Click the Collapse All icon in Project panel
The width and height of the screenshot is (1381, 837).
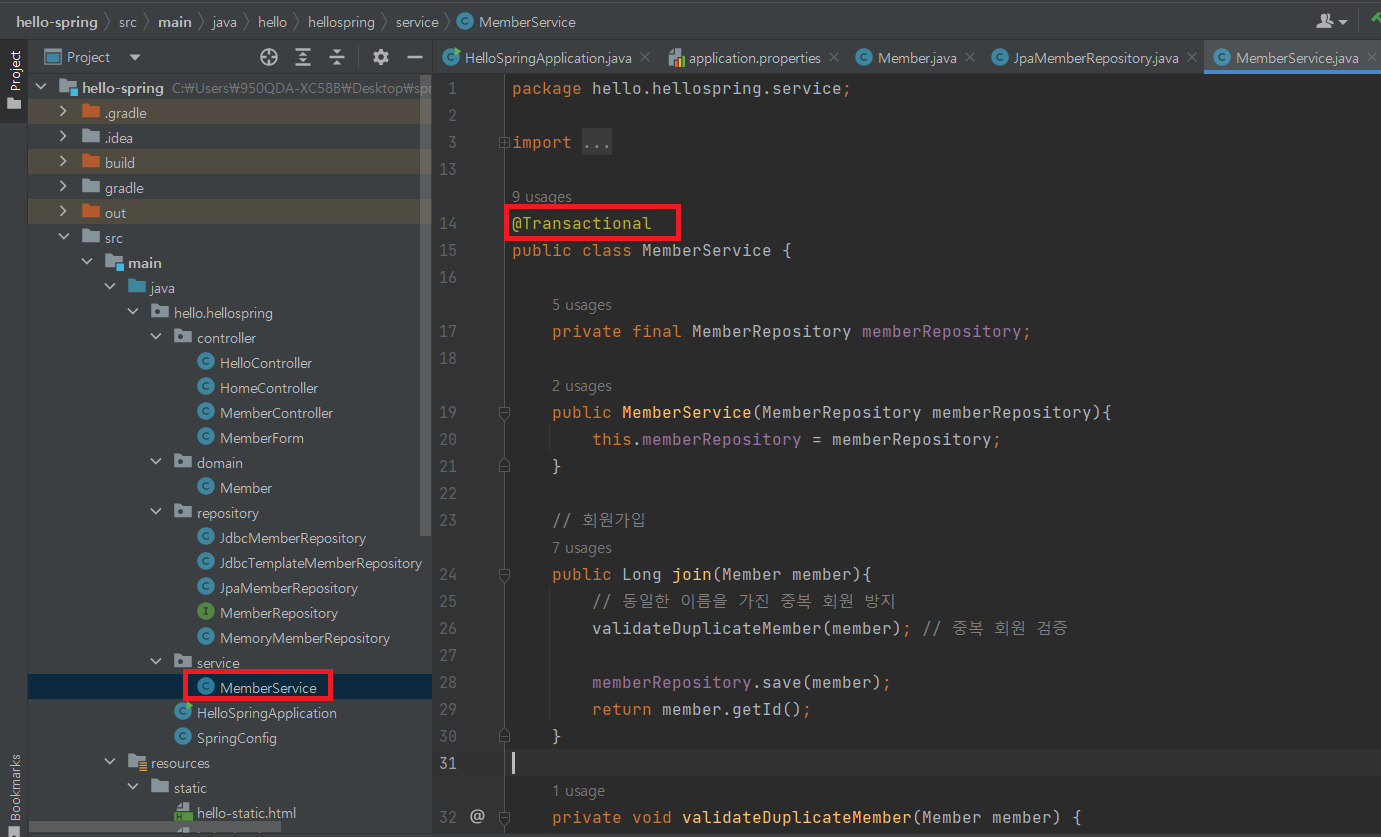337,57
